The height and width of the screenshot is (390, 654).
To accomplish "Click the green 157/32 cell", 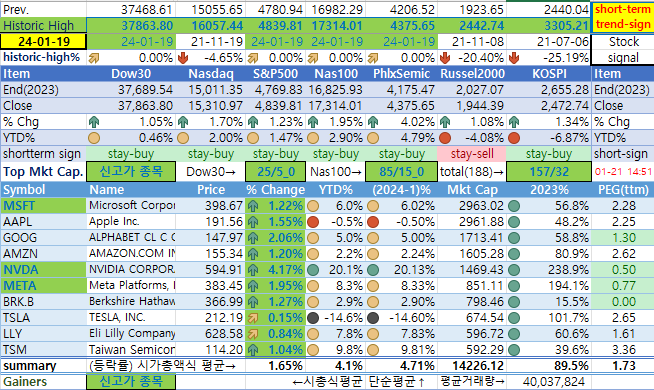I will tap(548, 171).
